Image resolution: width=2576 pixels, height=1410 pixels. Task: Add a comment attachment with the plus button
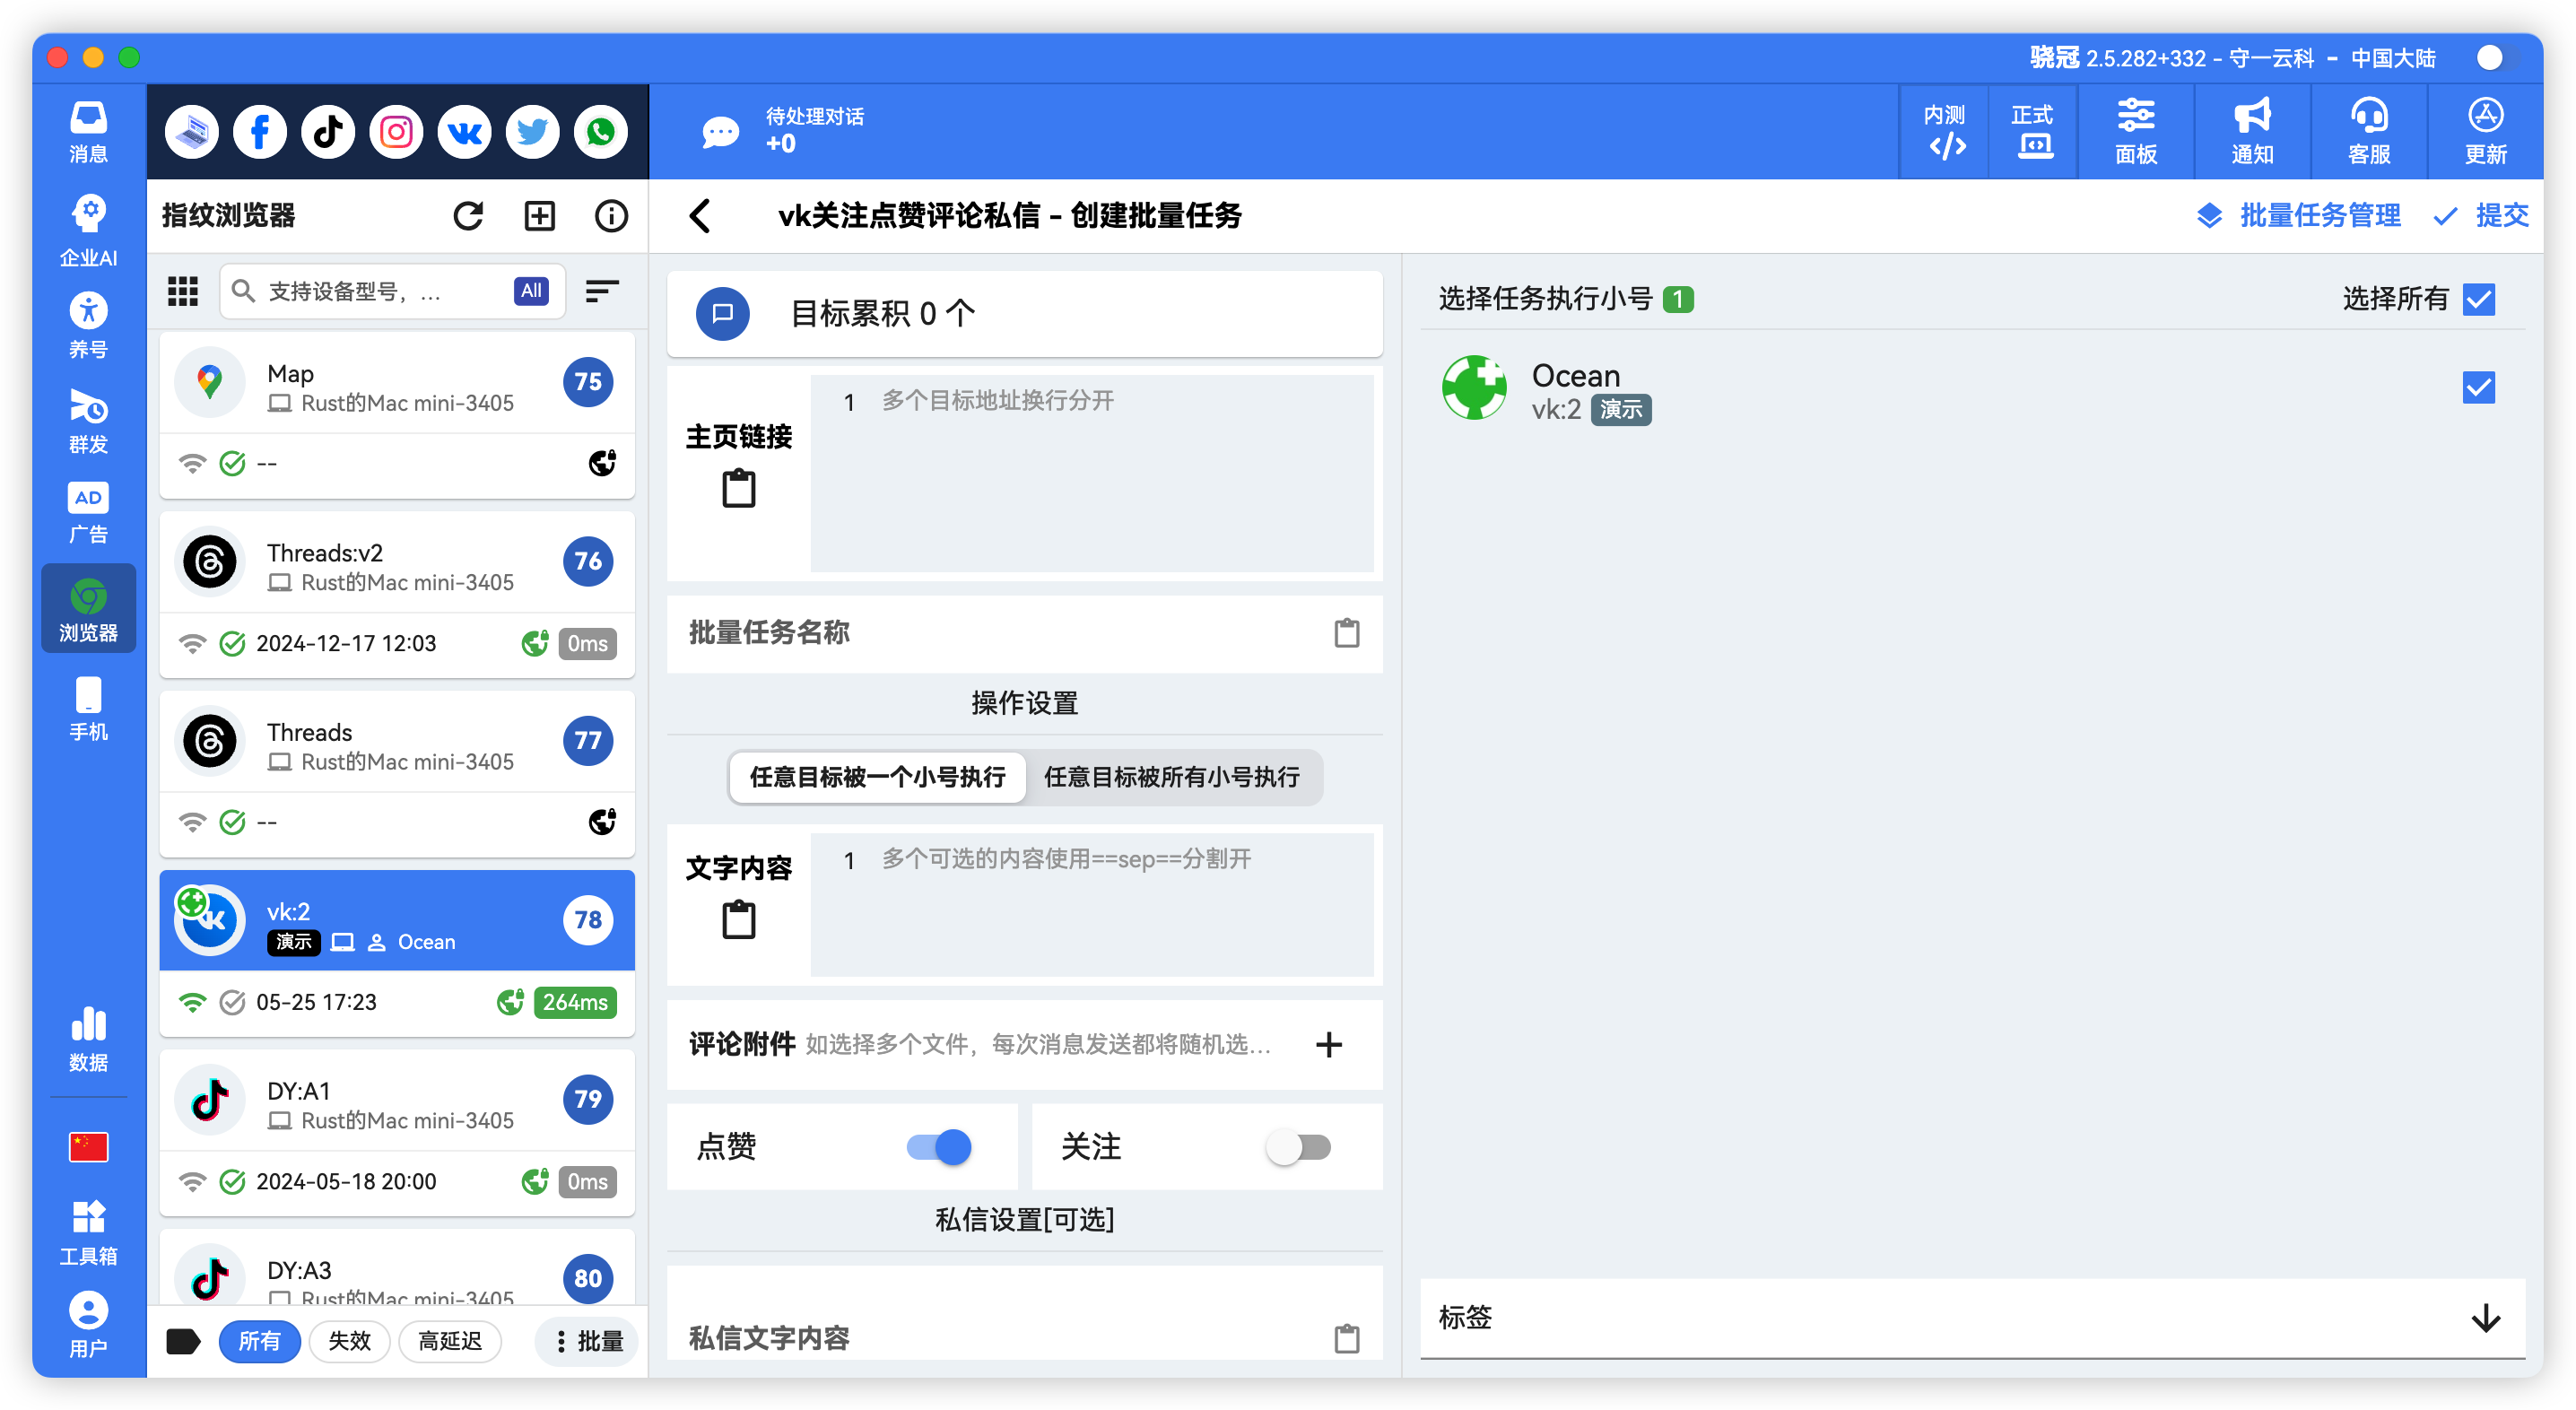click(1330, 1045)
